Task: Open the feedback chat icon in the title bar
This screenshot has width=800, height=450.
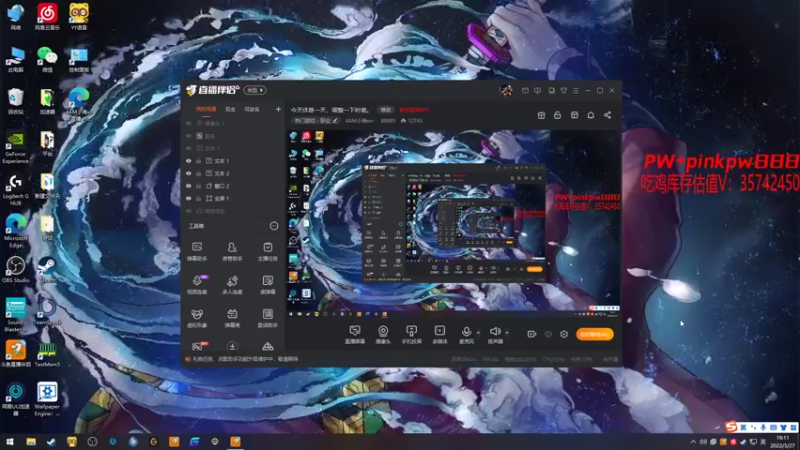Action: pyautogui.click(x=537, y=90)
